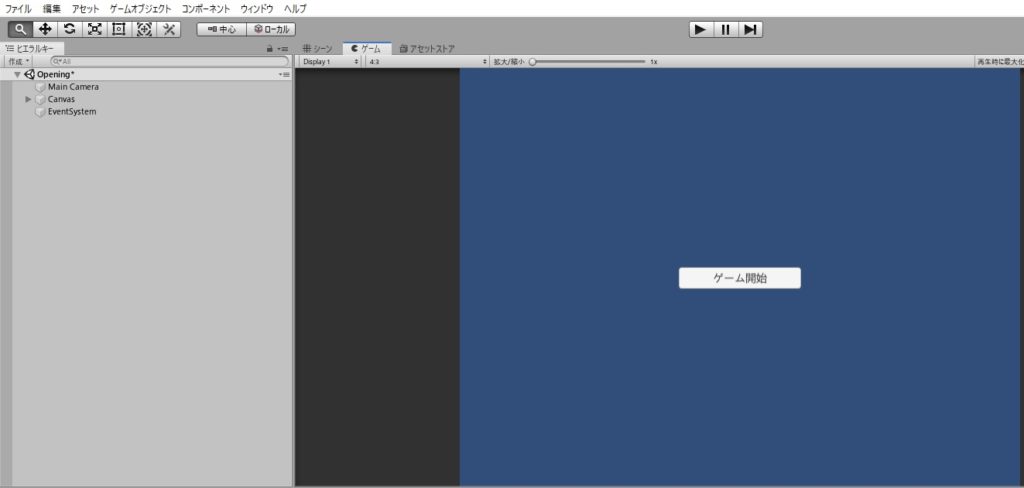The width and height of the screenshot is (1024, 488).
Task: Toggle the 中心 pivot mode button
Action: point(221,29)
